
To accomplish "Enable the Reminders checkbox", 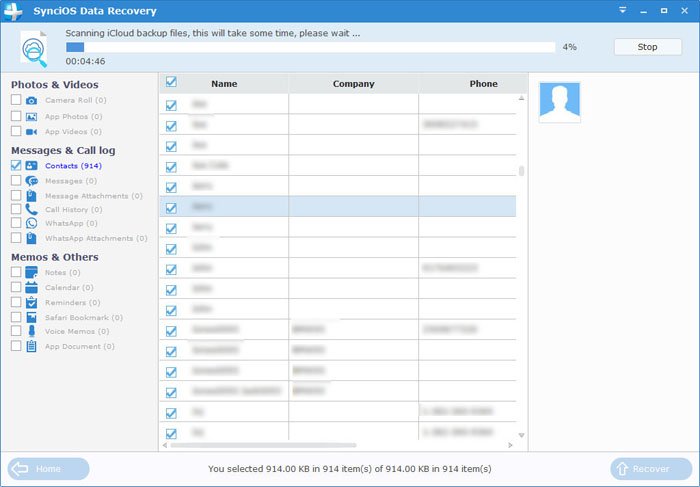I will tap(16, 302).
